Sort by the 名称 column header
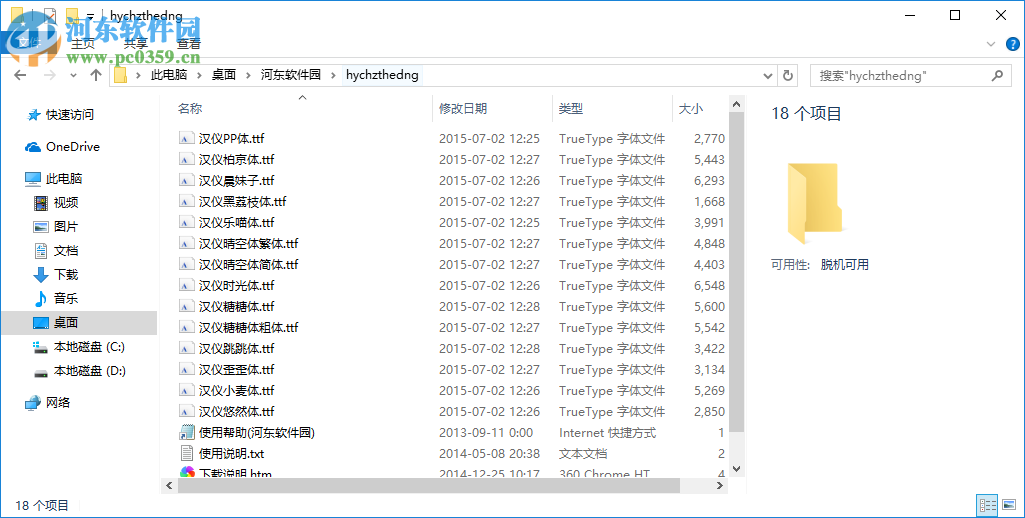Viewport: 1025px width, 518px height. pos(190,109)
